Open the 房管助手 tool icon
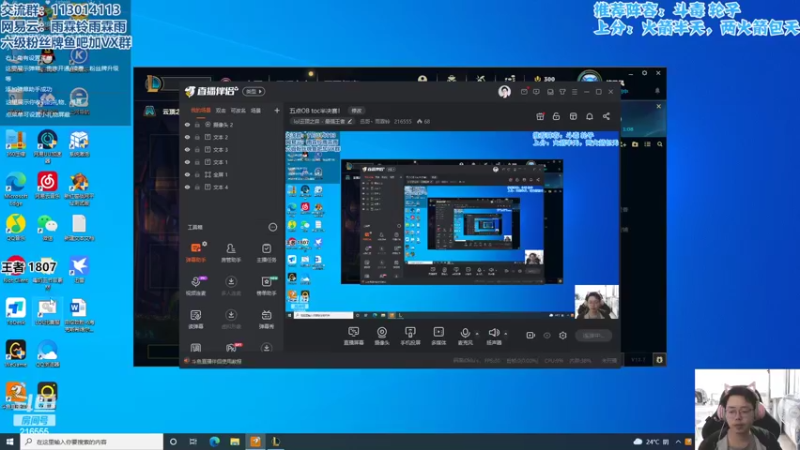Screen dimensions: 800x450 coord(231,252)
